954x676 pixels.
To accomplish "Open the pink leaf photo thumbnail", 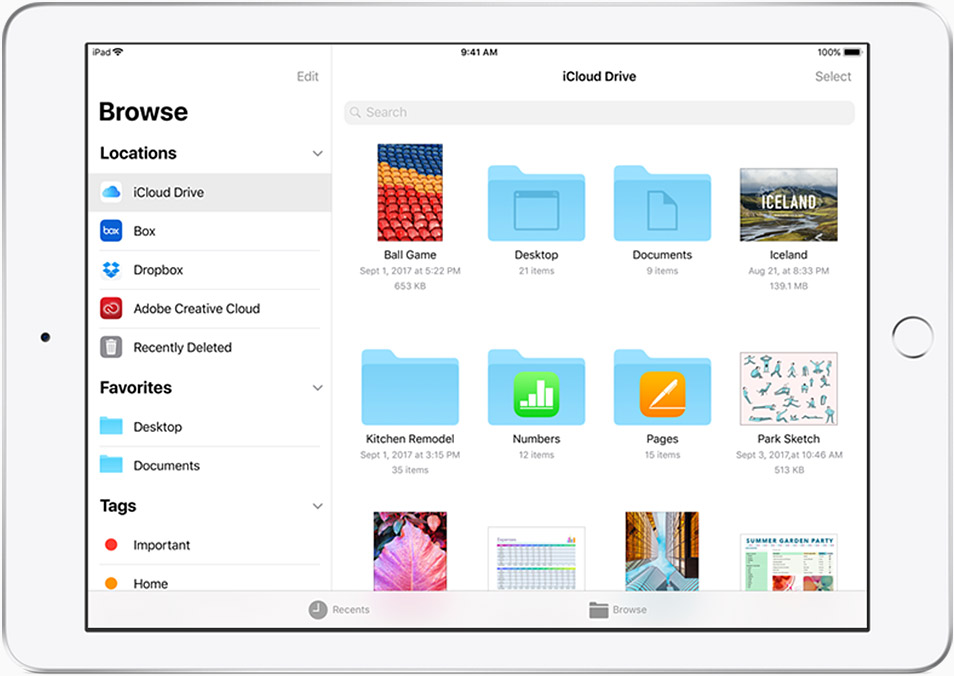I will (x=410, y=551).
